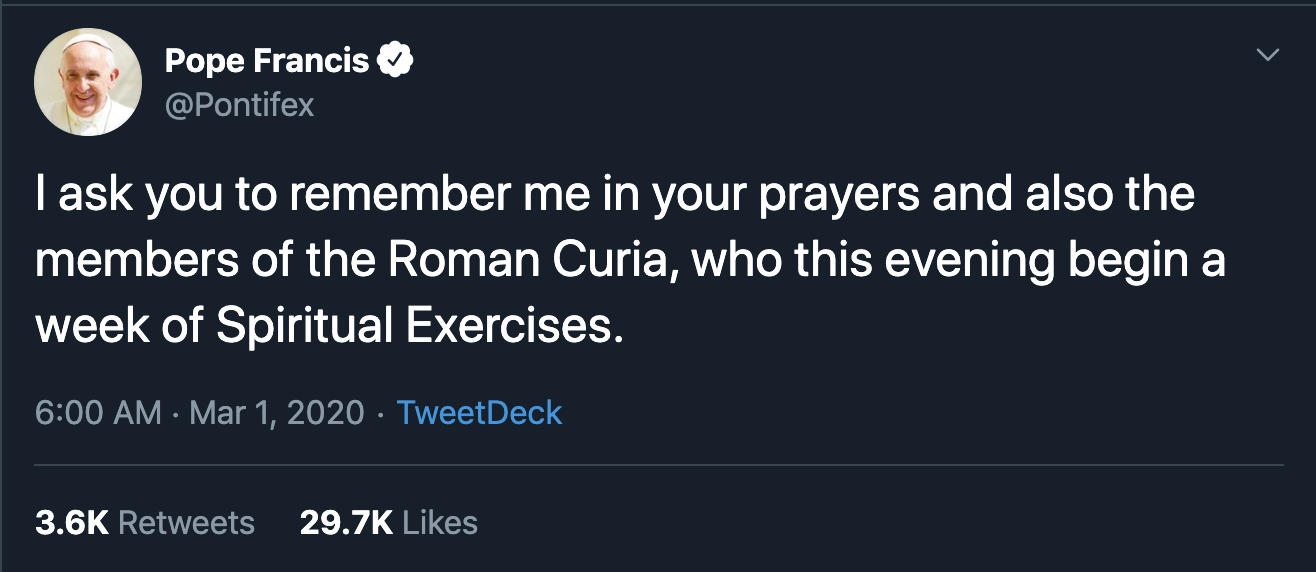Click the Pope Francis profile avatar
The image size is (1316, 572).
(x=88, y=82)
